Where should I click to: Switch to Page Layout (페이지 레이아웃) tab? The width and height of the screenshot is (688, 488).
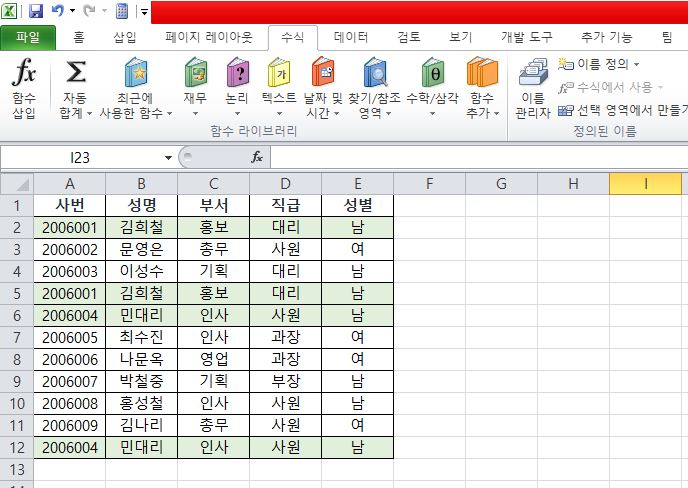[x=209, y=37]
